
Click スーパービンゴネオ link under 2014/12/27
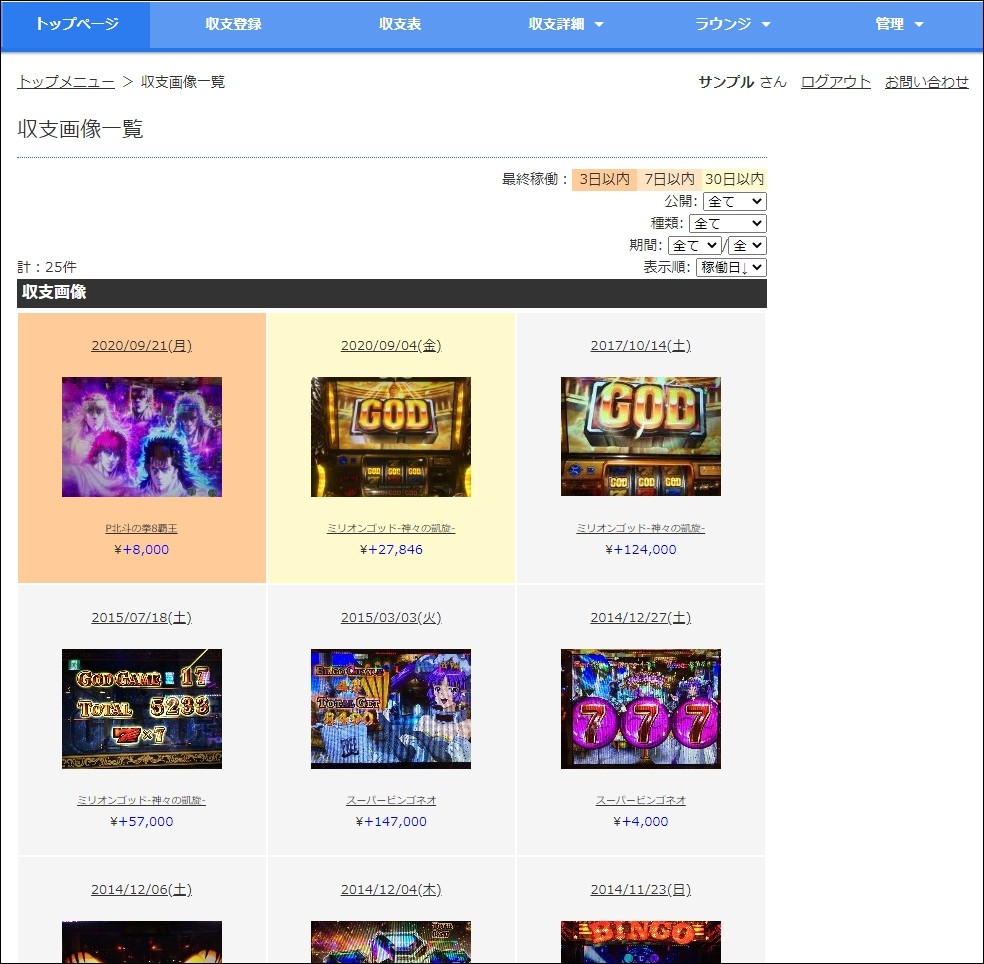(x=641, y=800)
